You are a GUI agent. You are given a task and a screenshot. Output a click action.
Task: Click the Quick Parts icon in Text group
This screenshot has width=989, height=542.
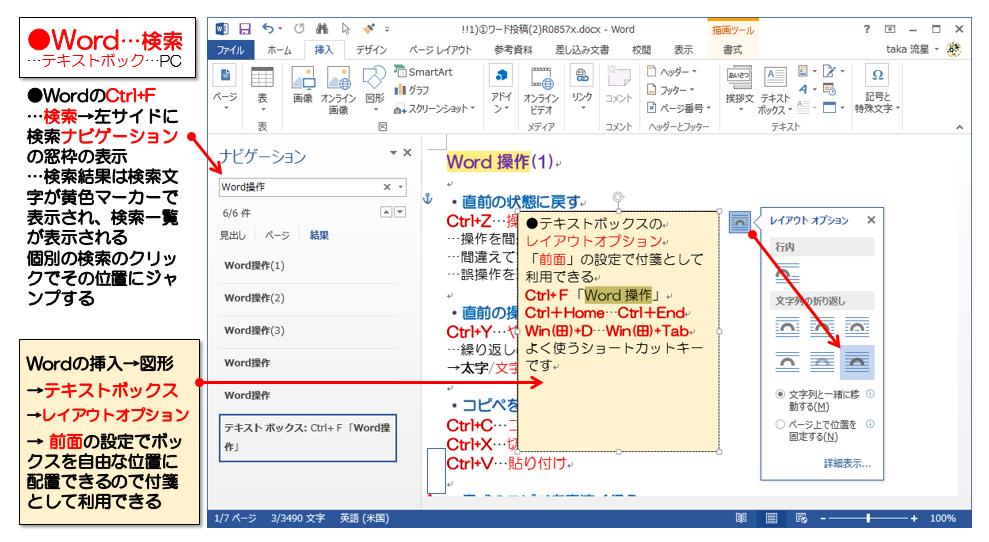pos(803,71)
